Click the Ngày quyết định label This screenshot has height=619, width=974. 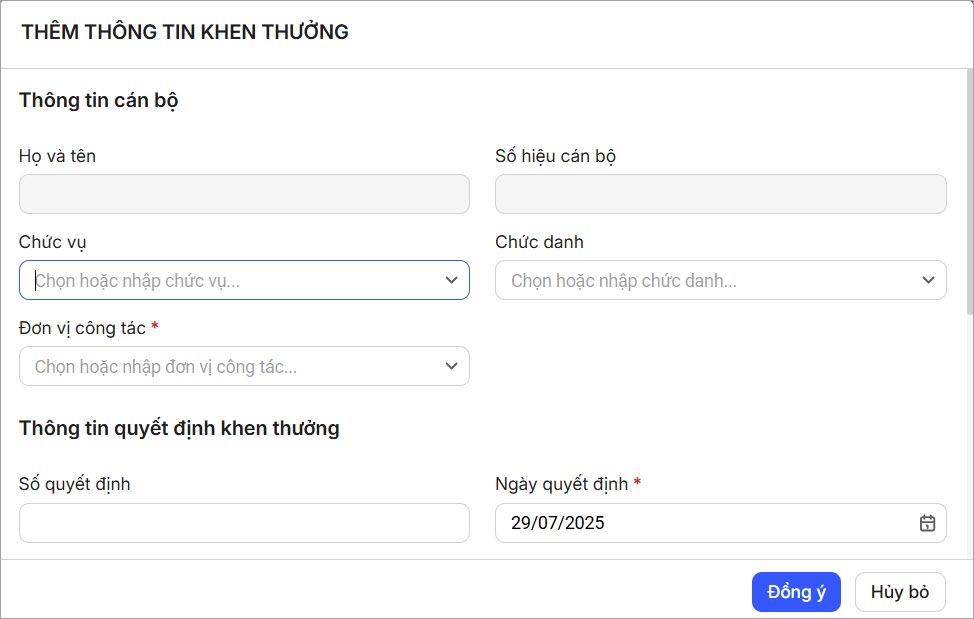click(561, 484)
